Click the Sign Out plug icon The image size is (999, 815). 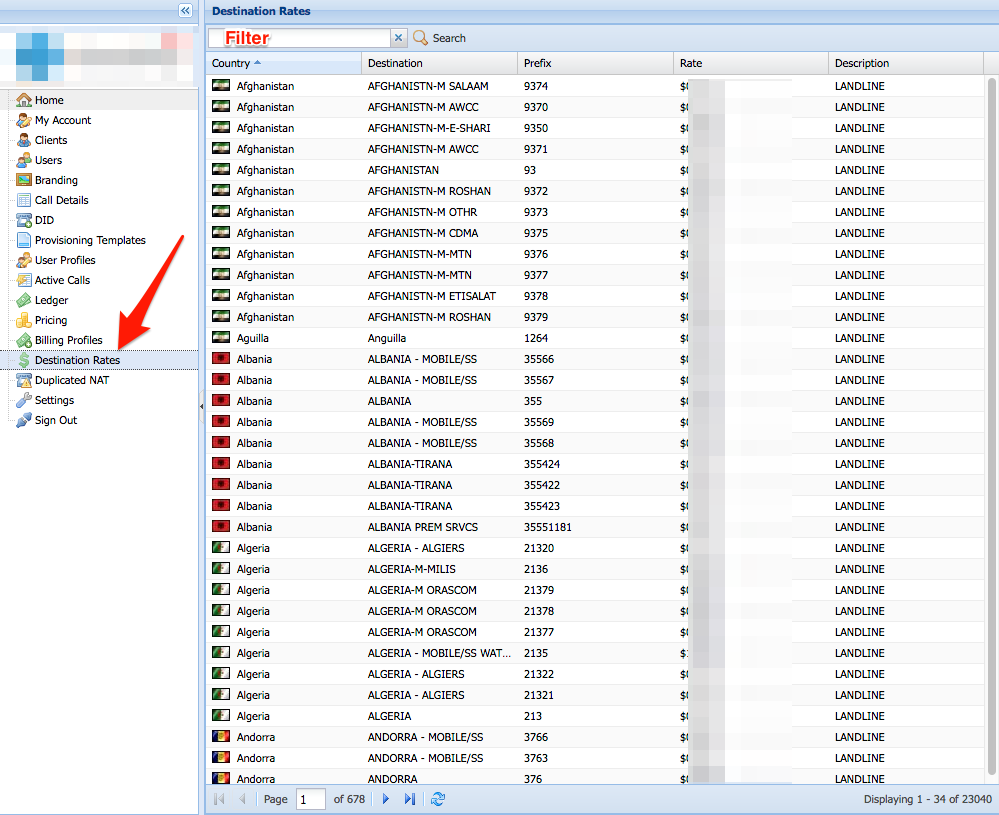(x=24, y=420)
